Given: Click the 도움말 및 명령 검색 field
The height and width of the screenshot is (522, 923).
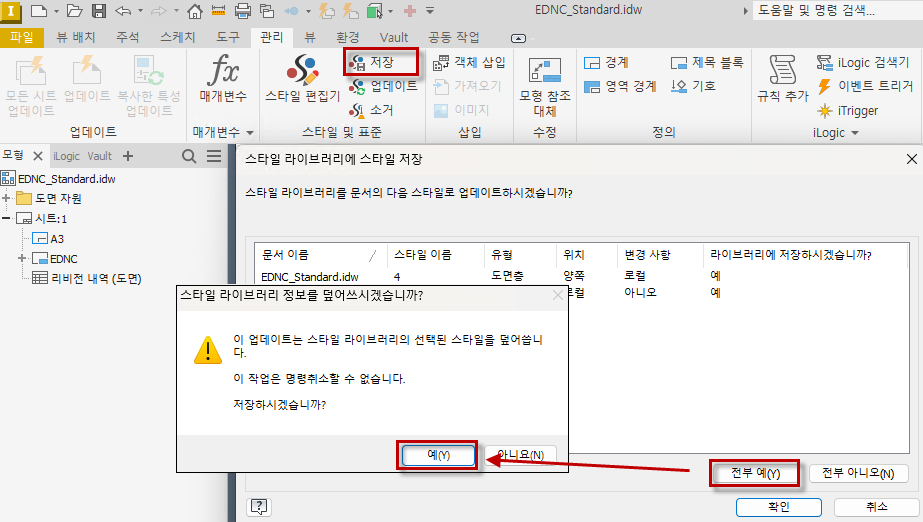Looking at the screenshot, I should (835, 11).
